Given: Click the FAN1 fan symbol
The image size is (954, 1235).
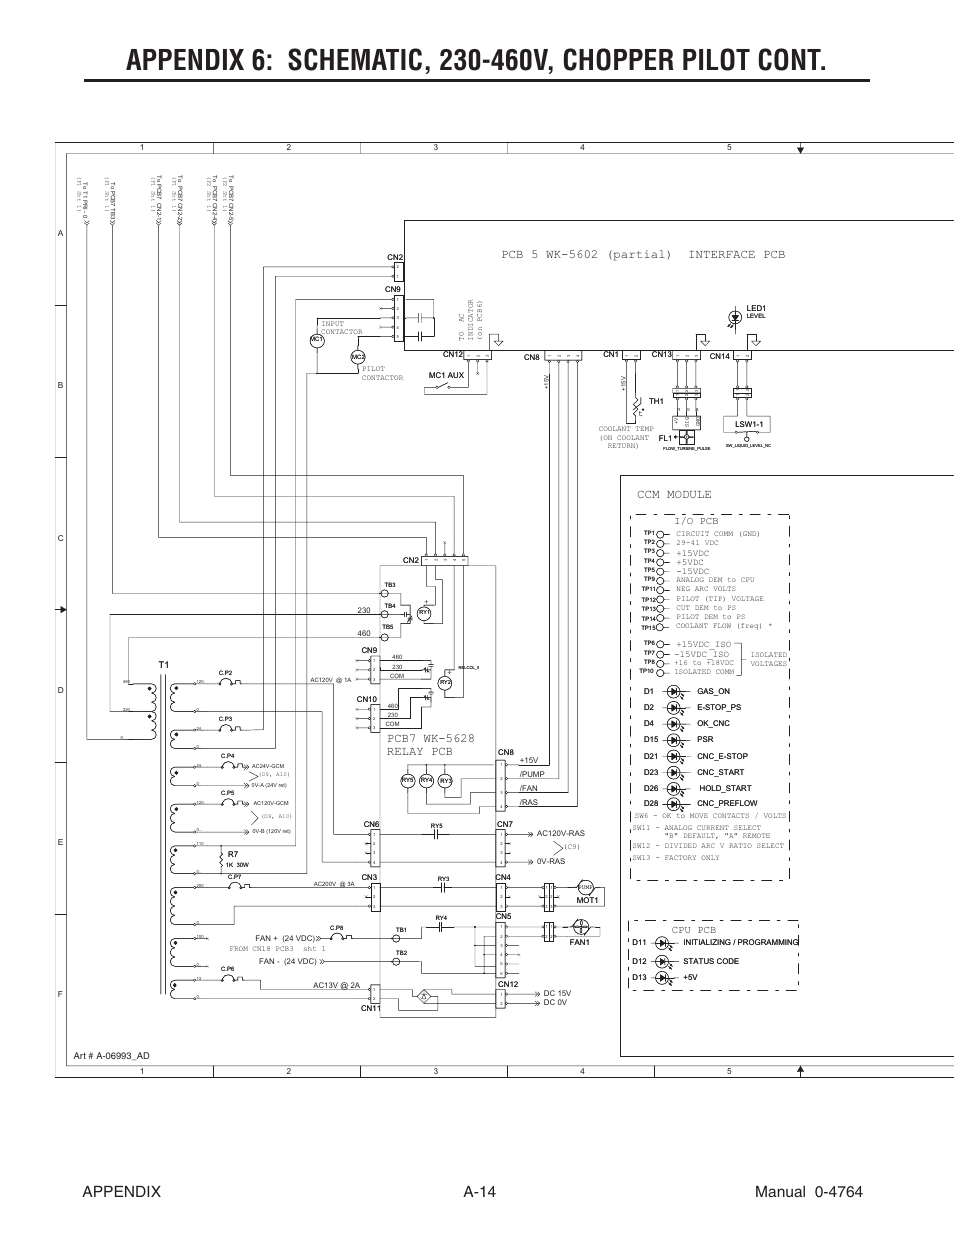Looking at the screenshot, I should 582,926.
